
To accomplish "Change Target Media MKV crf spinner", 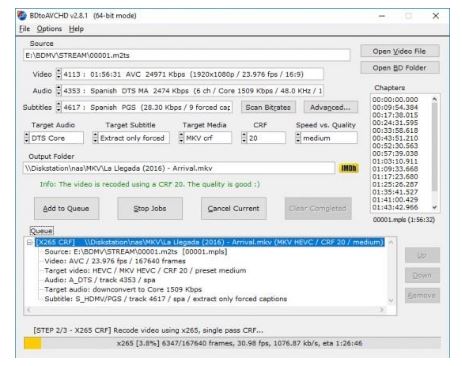I will 181,138.
